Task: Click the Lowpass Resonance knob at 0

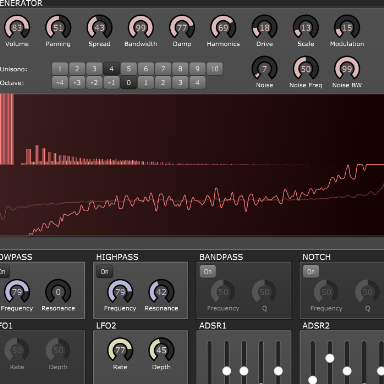Action: [x=58, y=292]
